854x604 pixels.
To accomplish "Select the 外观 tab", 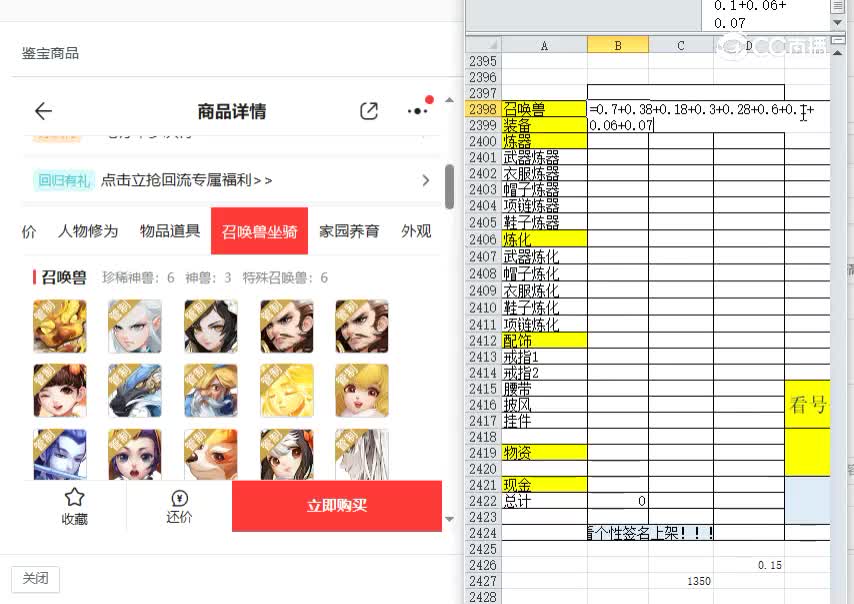I will [x=415, y=231].
